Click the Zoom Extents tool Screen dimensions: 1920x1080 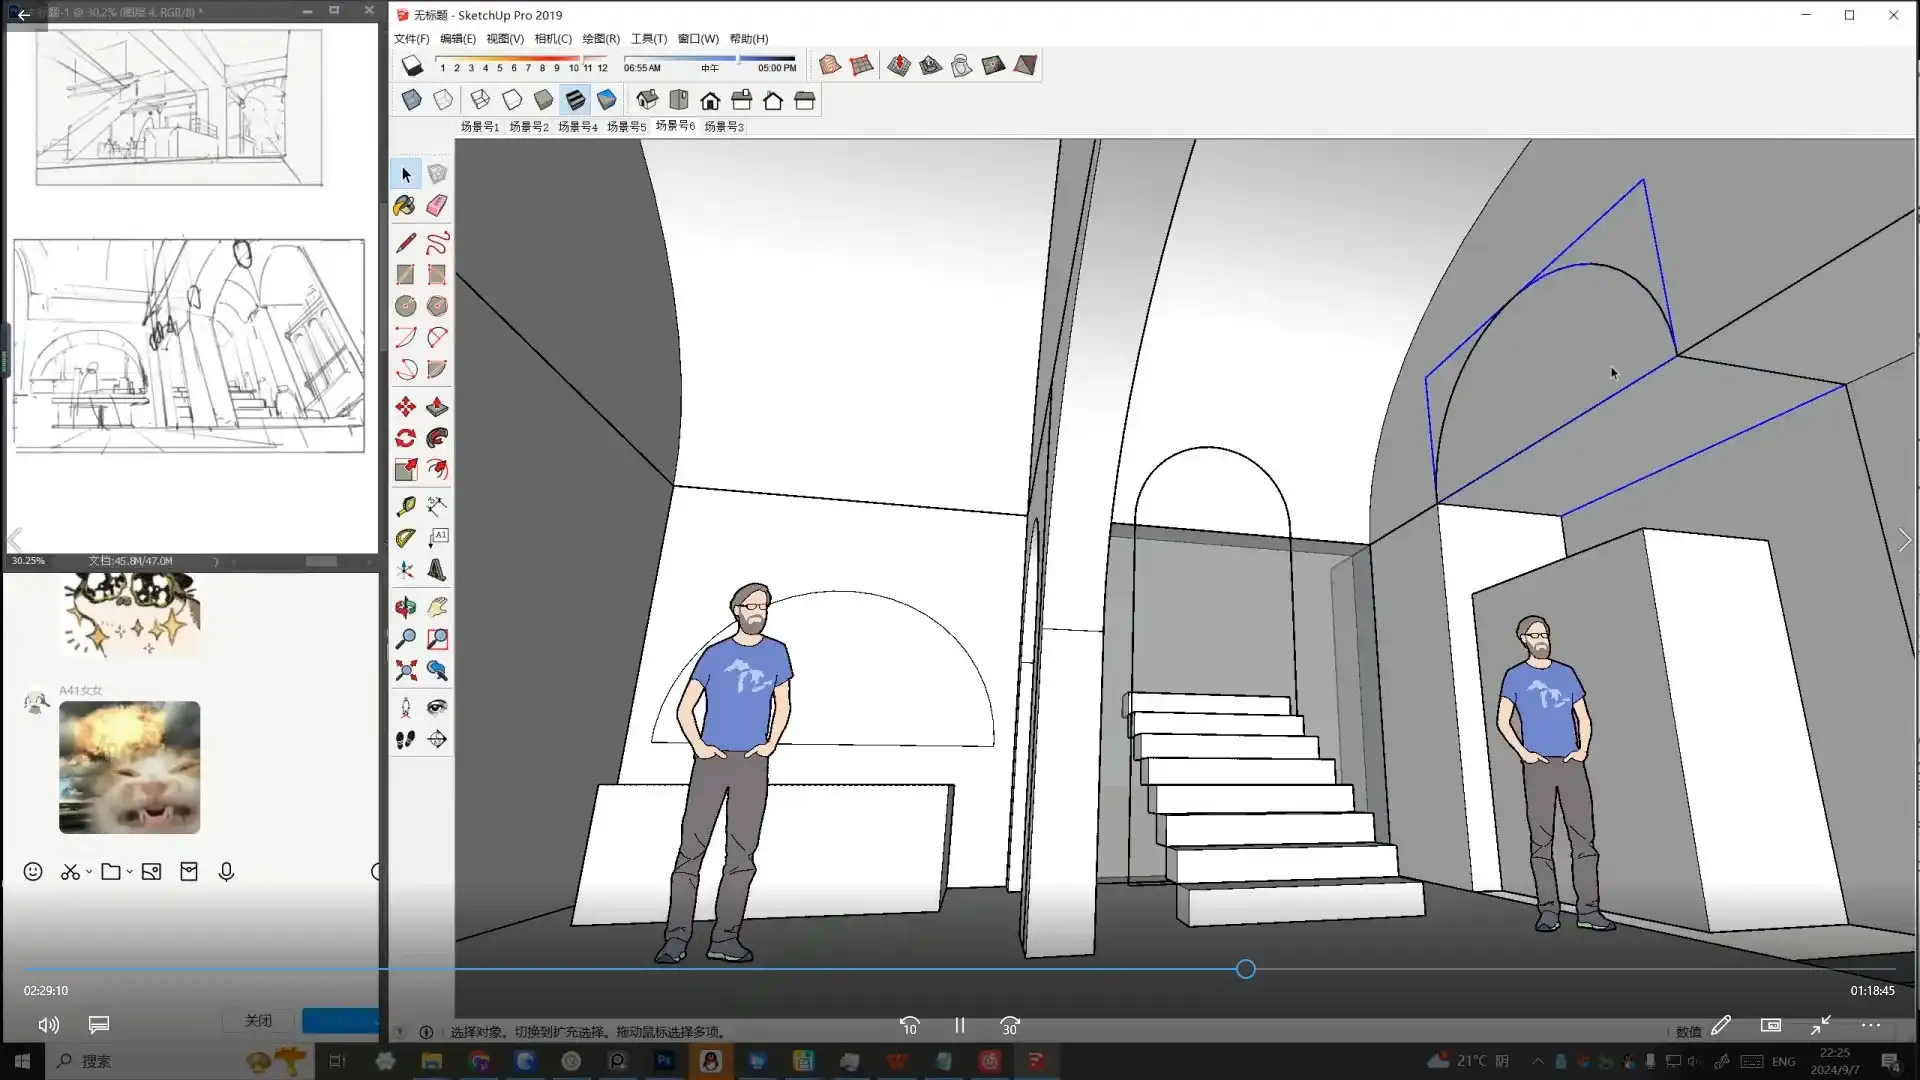(405, 670)
